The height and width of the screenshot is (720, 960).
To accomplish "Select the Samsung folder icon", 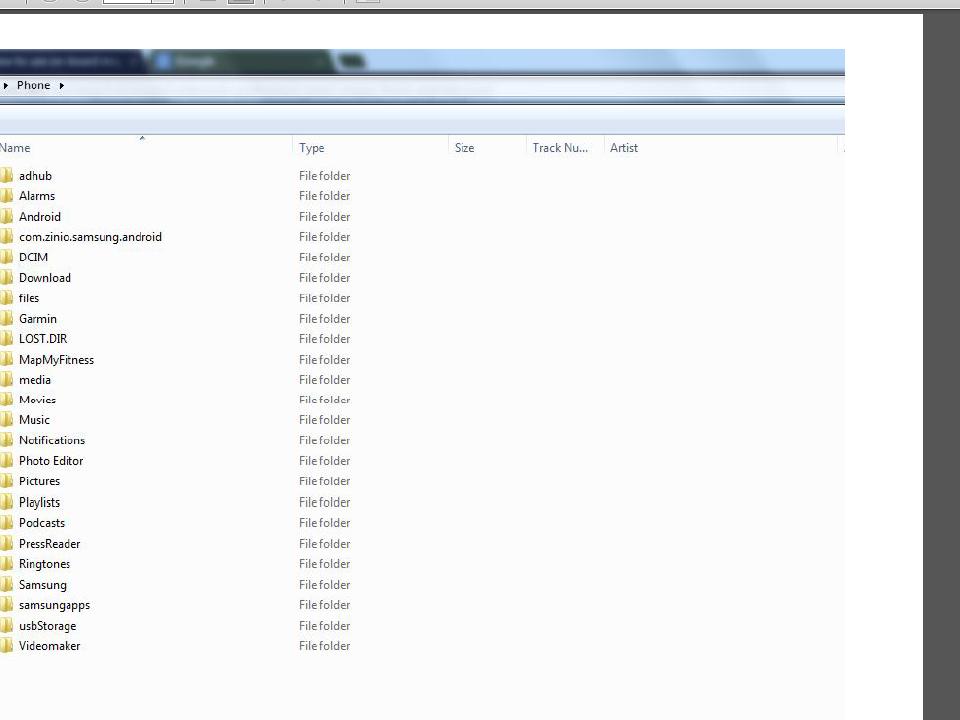I will 6,585.
